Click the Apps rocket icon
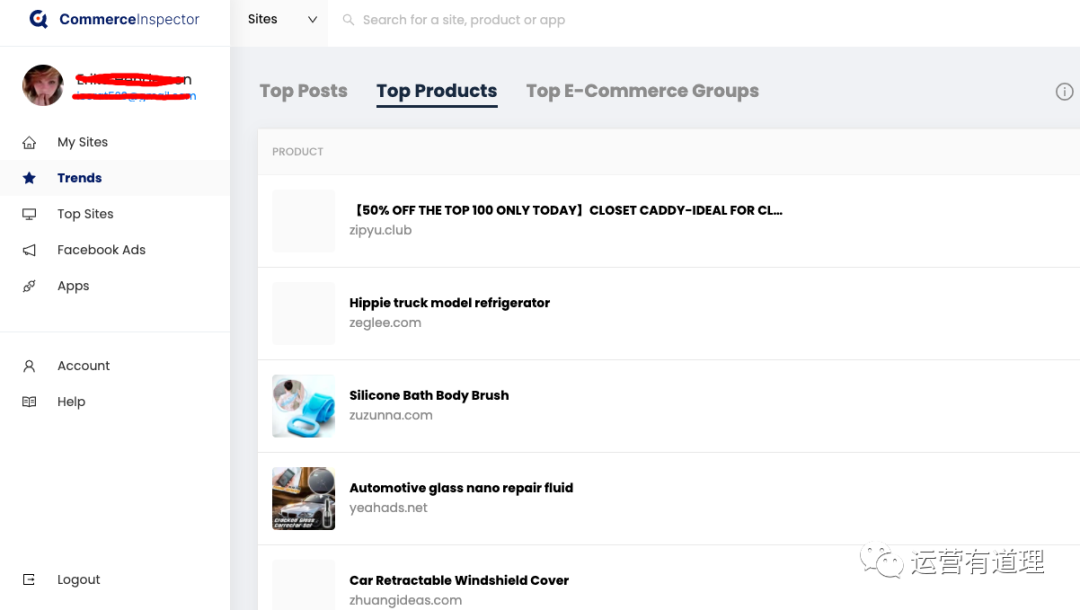 tap(29, 286)
